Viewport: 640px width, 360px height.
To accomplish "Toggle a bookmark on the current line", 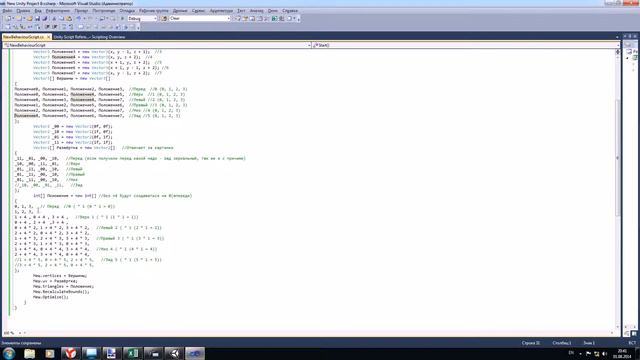I will [81, 27].
